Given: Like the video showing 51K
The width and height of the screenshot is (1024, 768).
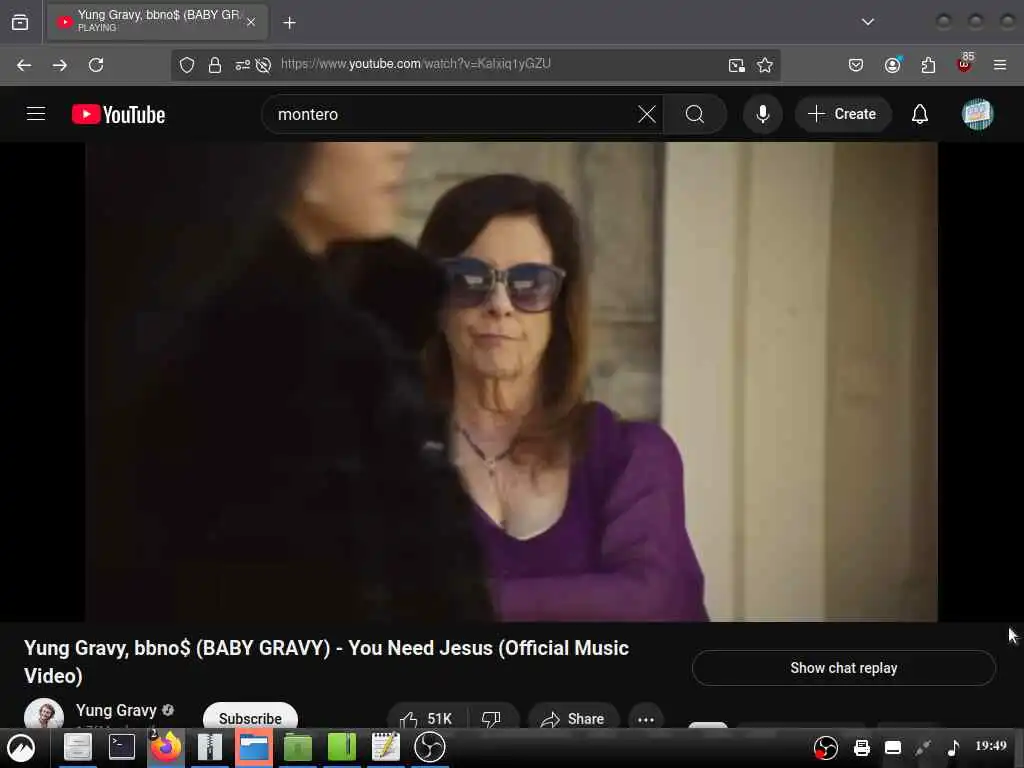Looking at the screenshot, I should (427, 718).
